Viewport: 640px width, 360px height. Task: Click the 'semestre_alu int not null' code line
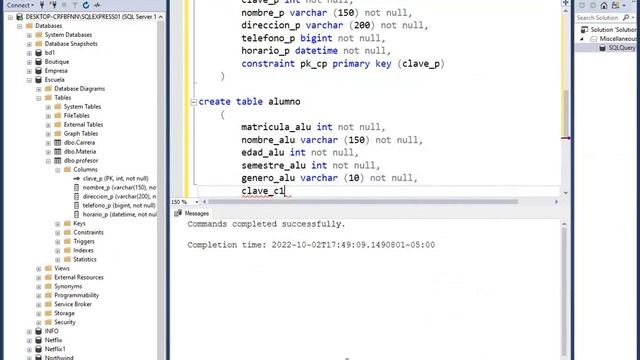tap(311, 165)
